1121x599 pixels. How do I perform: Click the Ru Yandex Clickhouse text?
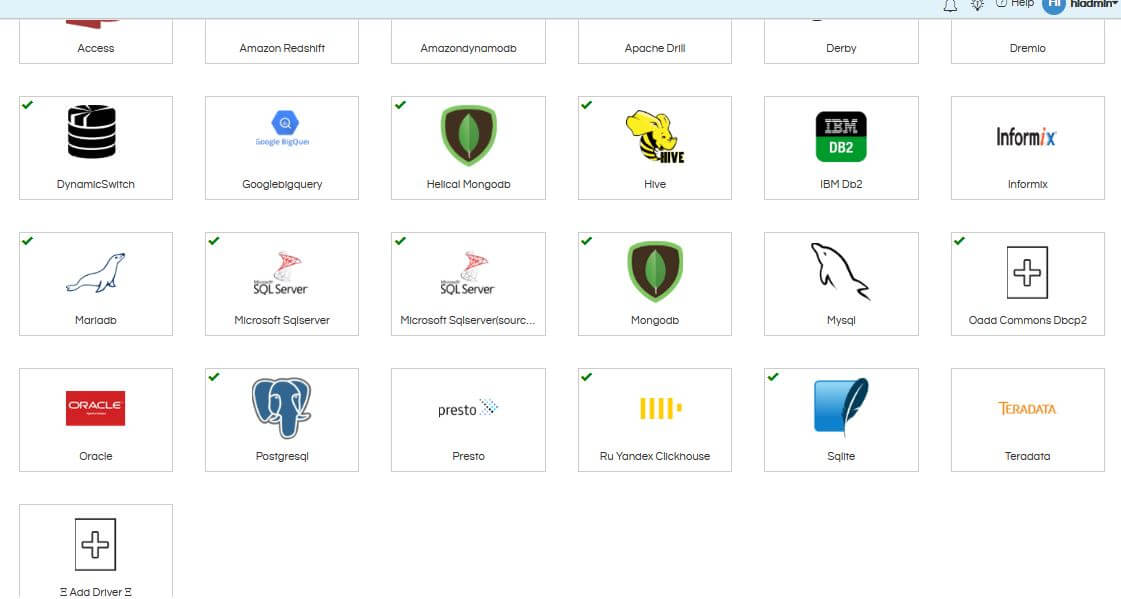point(655,456)
